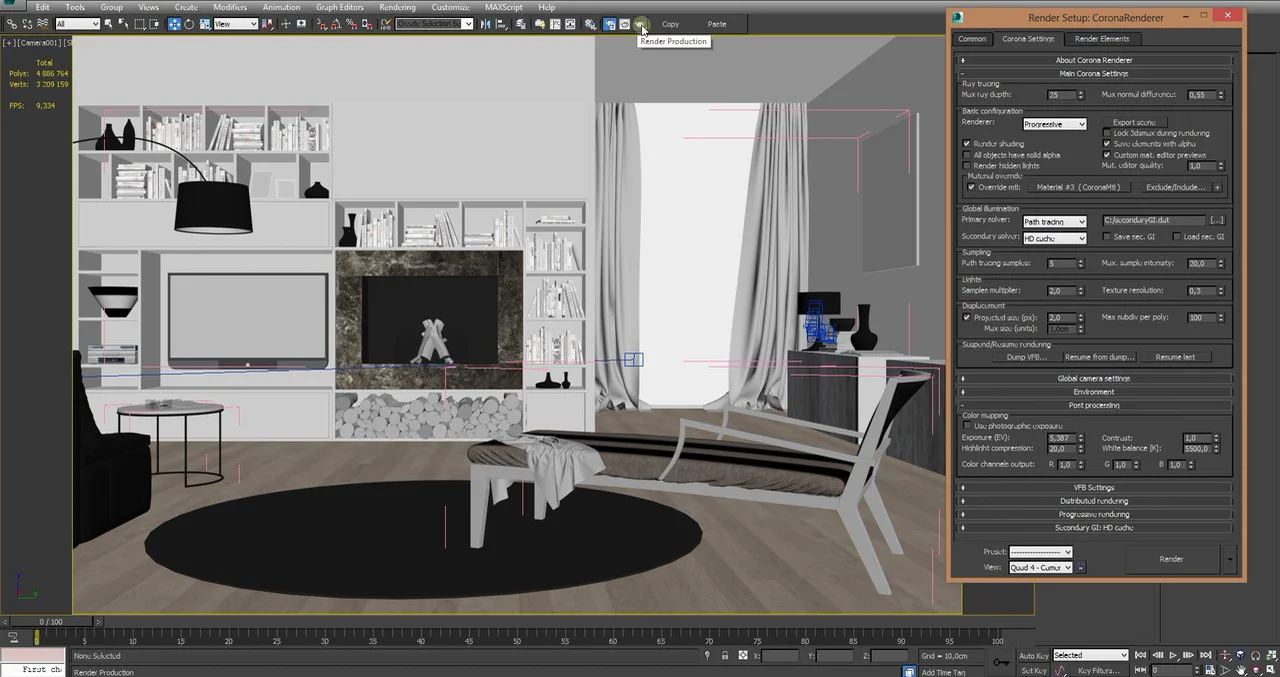Click the Render button in Render Setup

[x=1171, y=559]
